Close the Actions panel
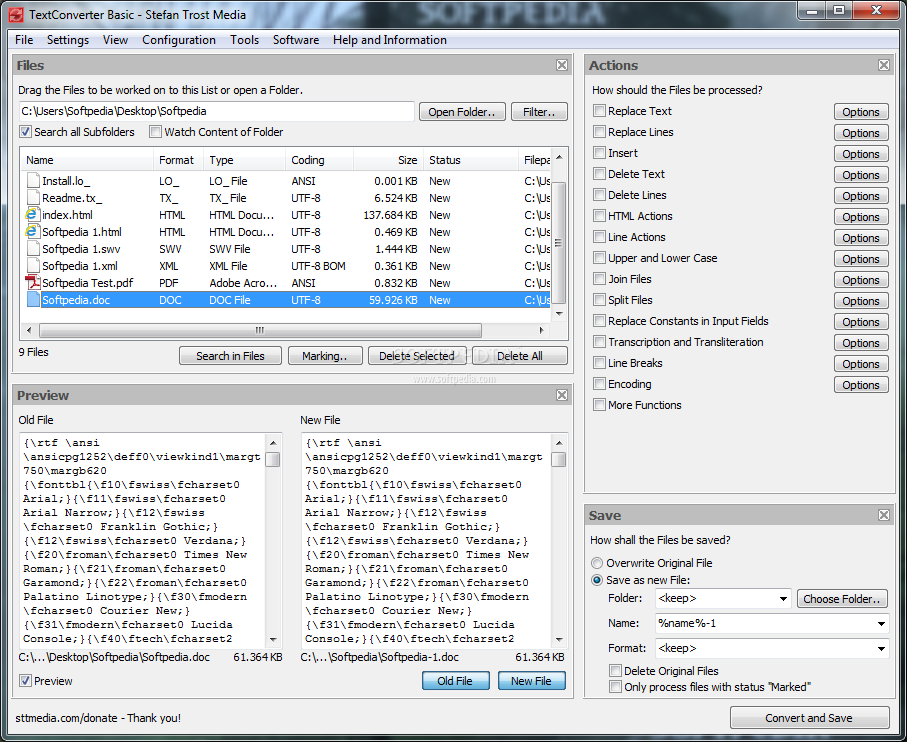Screen dimensions: 907x742 (x=884, y=65)
